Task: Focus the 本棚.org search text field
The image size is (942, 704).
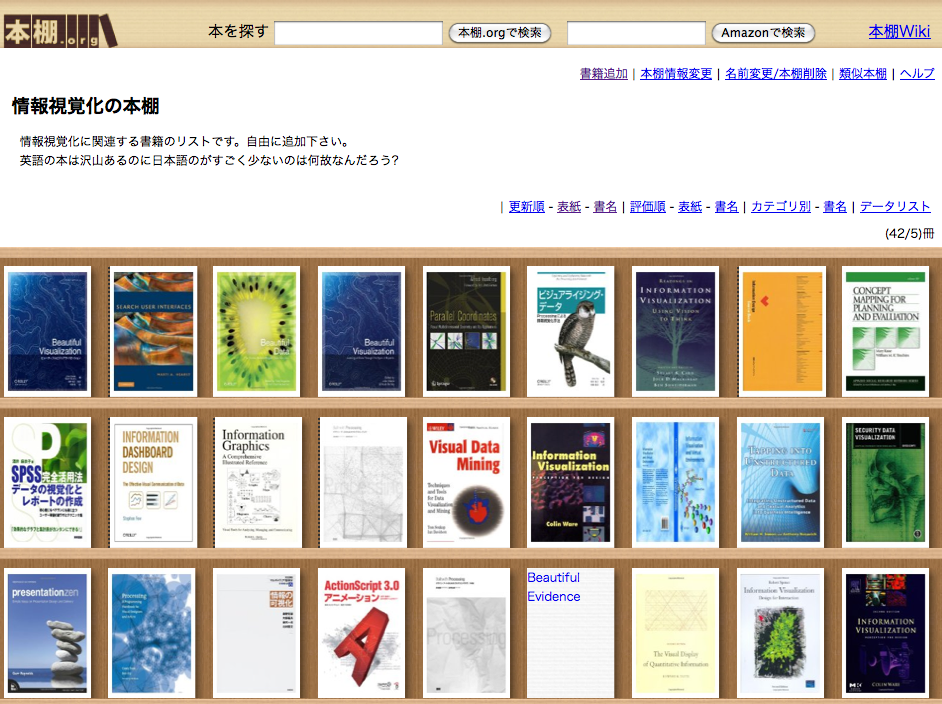Action: point(358,33)
